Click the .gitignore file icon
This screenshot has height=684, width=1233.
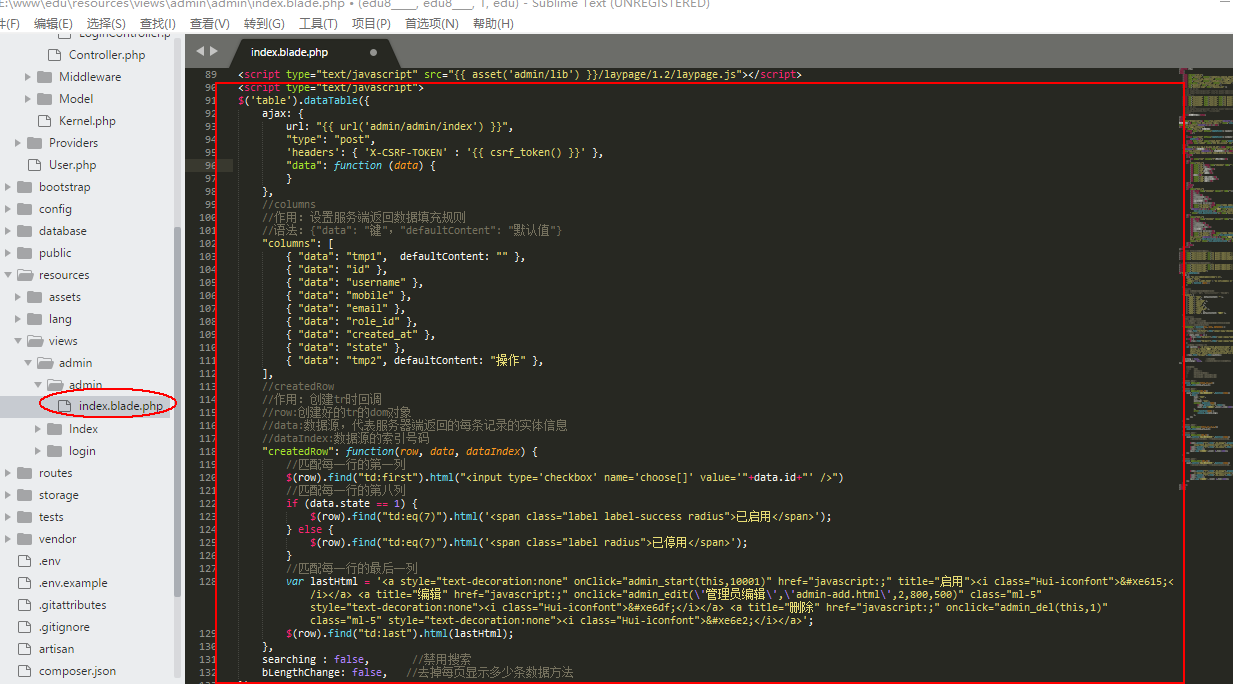tap(23, 627)
